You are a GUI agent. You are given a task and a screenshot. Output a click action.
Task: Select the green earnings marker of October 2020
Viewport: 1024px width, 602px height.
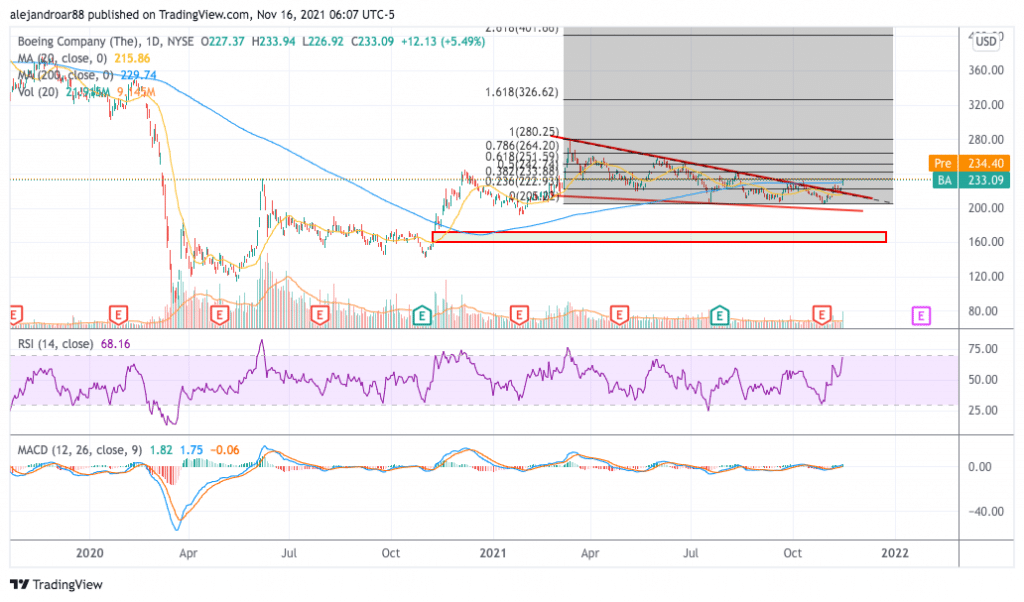pyautogui.click(x=422, y=316)
